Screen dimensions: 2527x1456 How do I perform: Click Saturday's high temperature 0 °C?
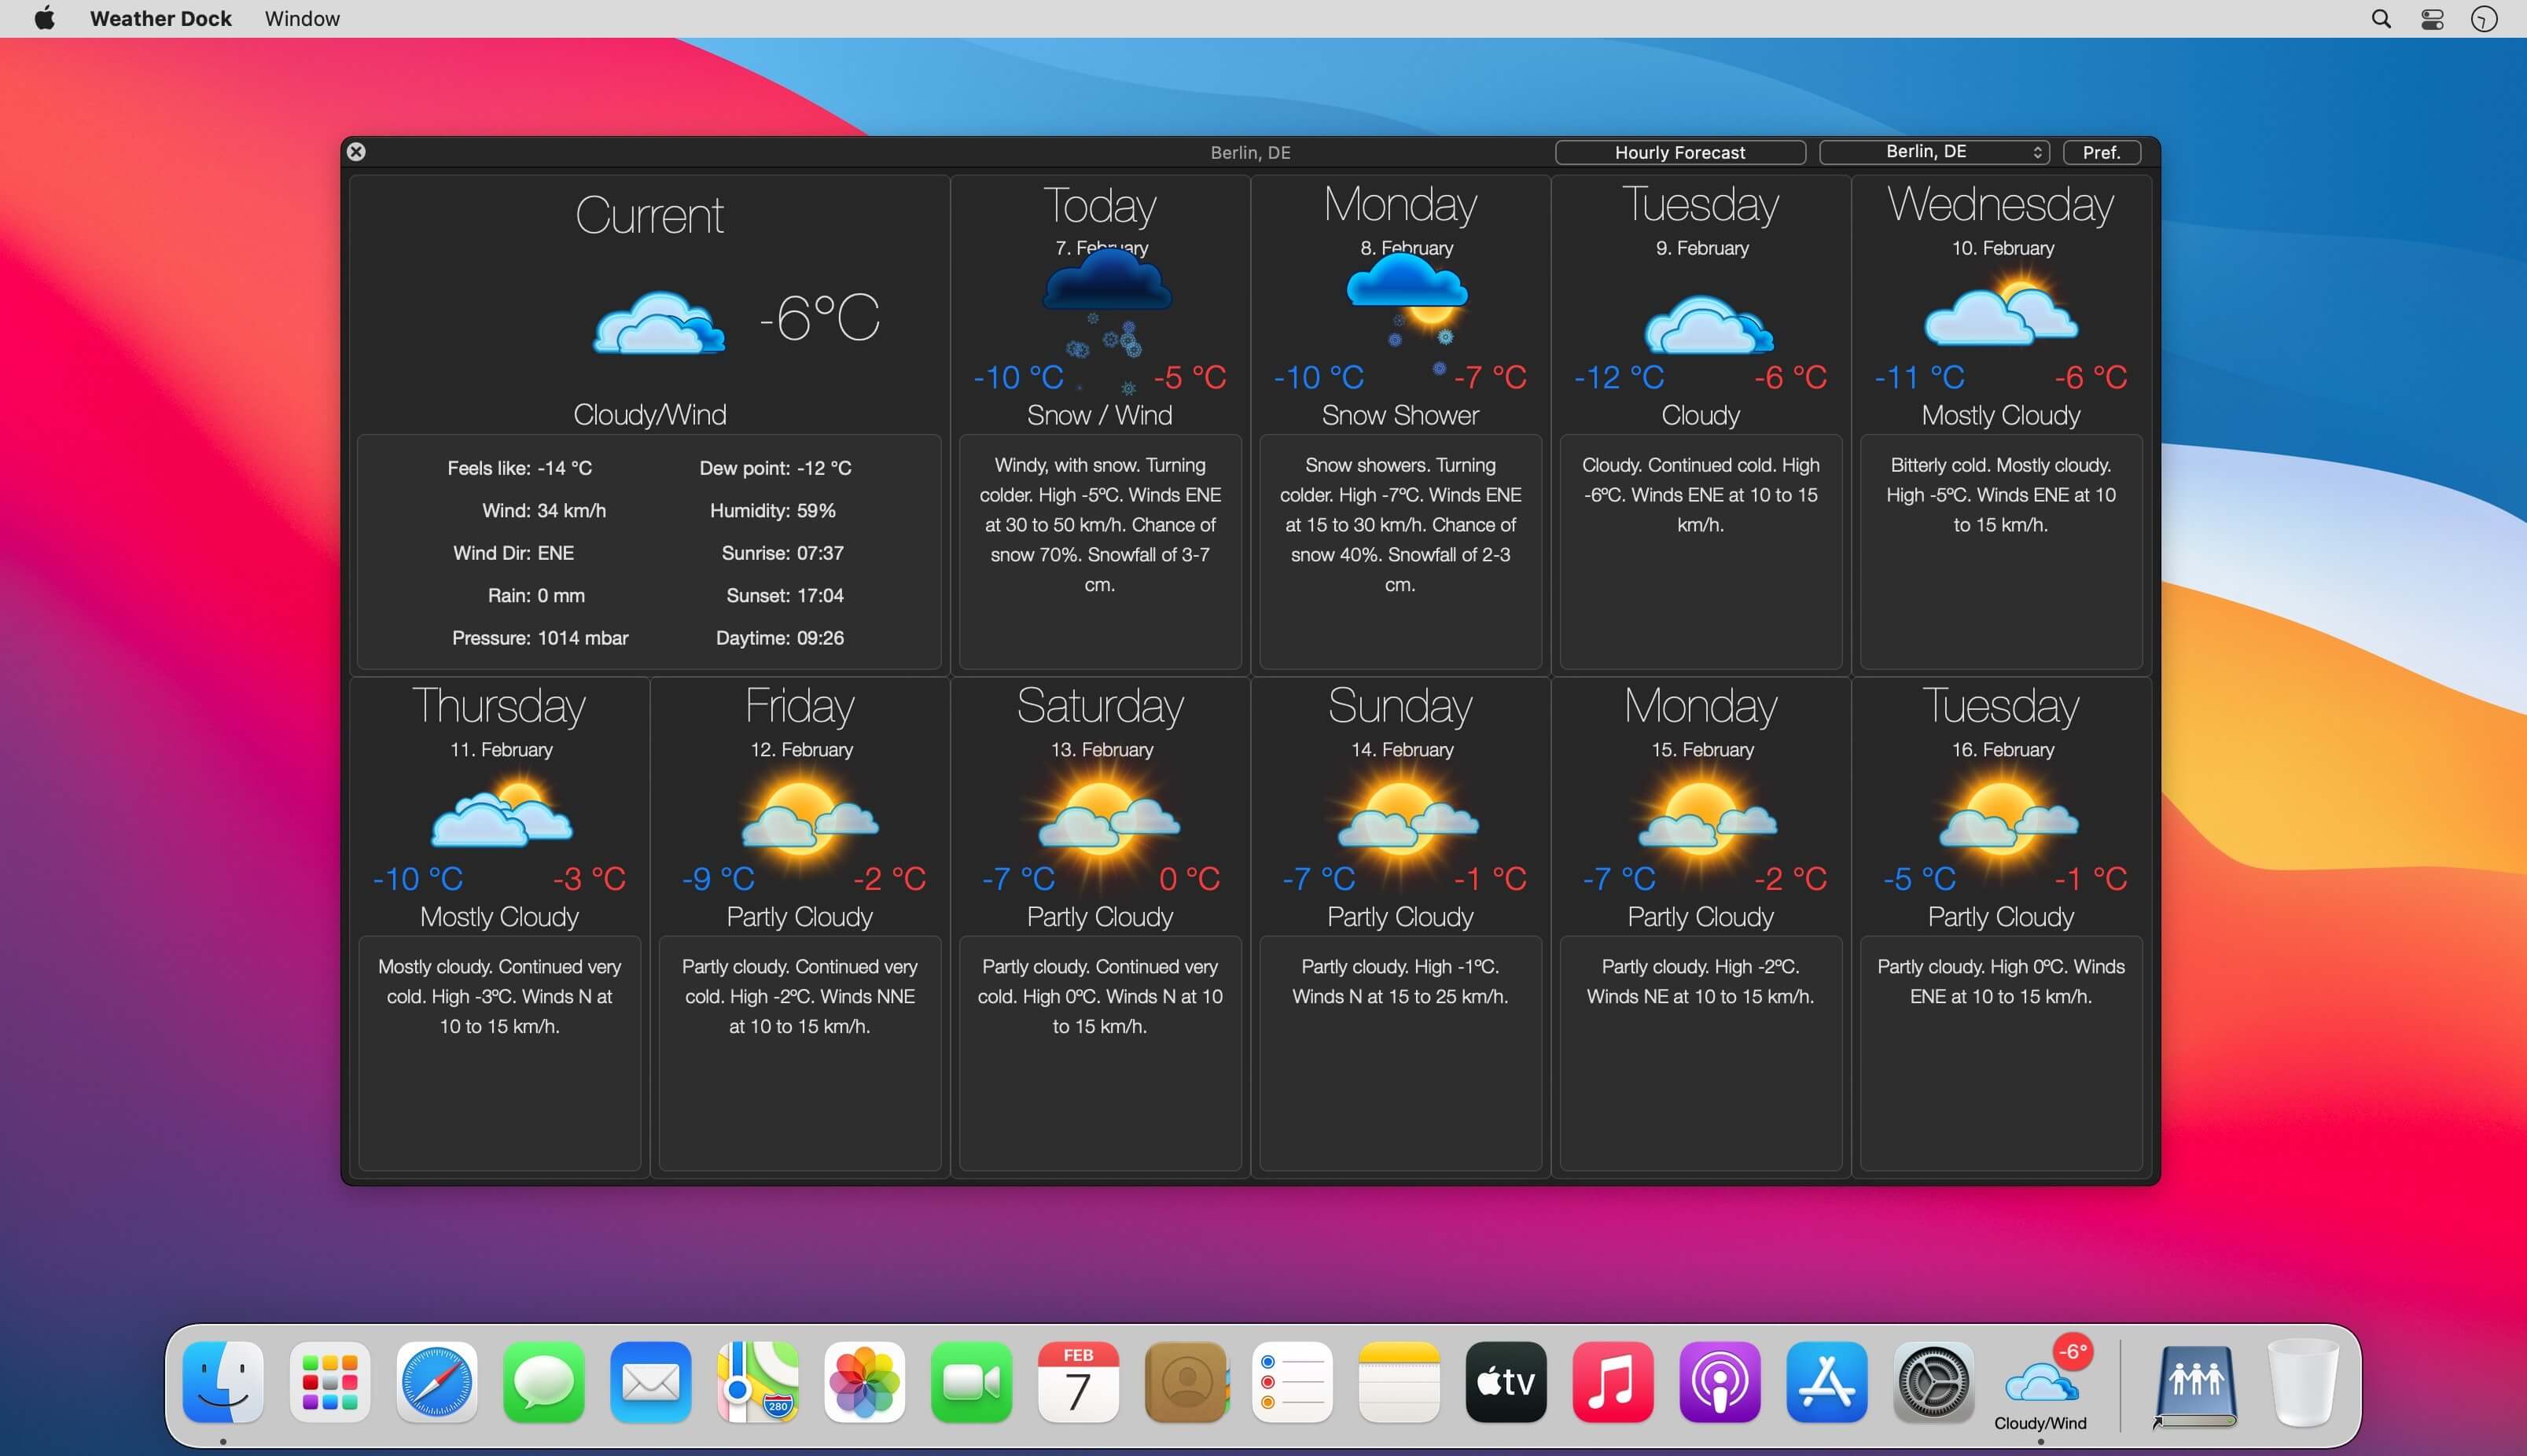[x=1189, y=879]
